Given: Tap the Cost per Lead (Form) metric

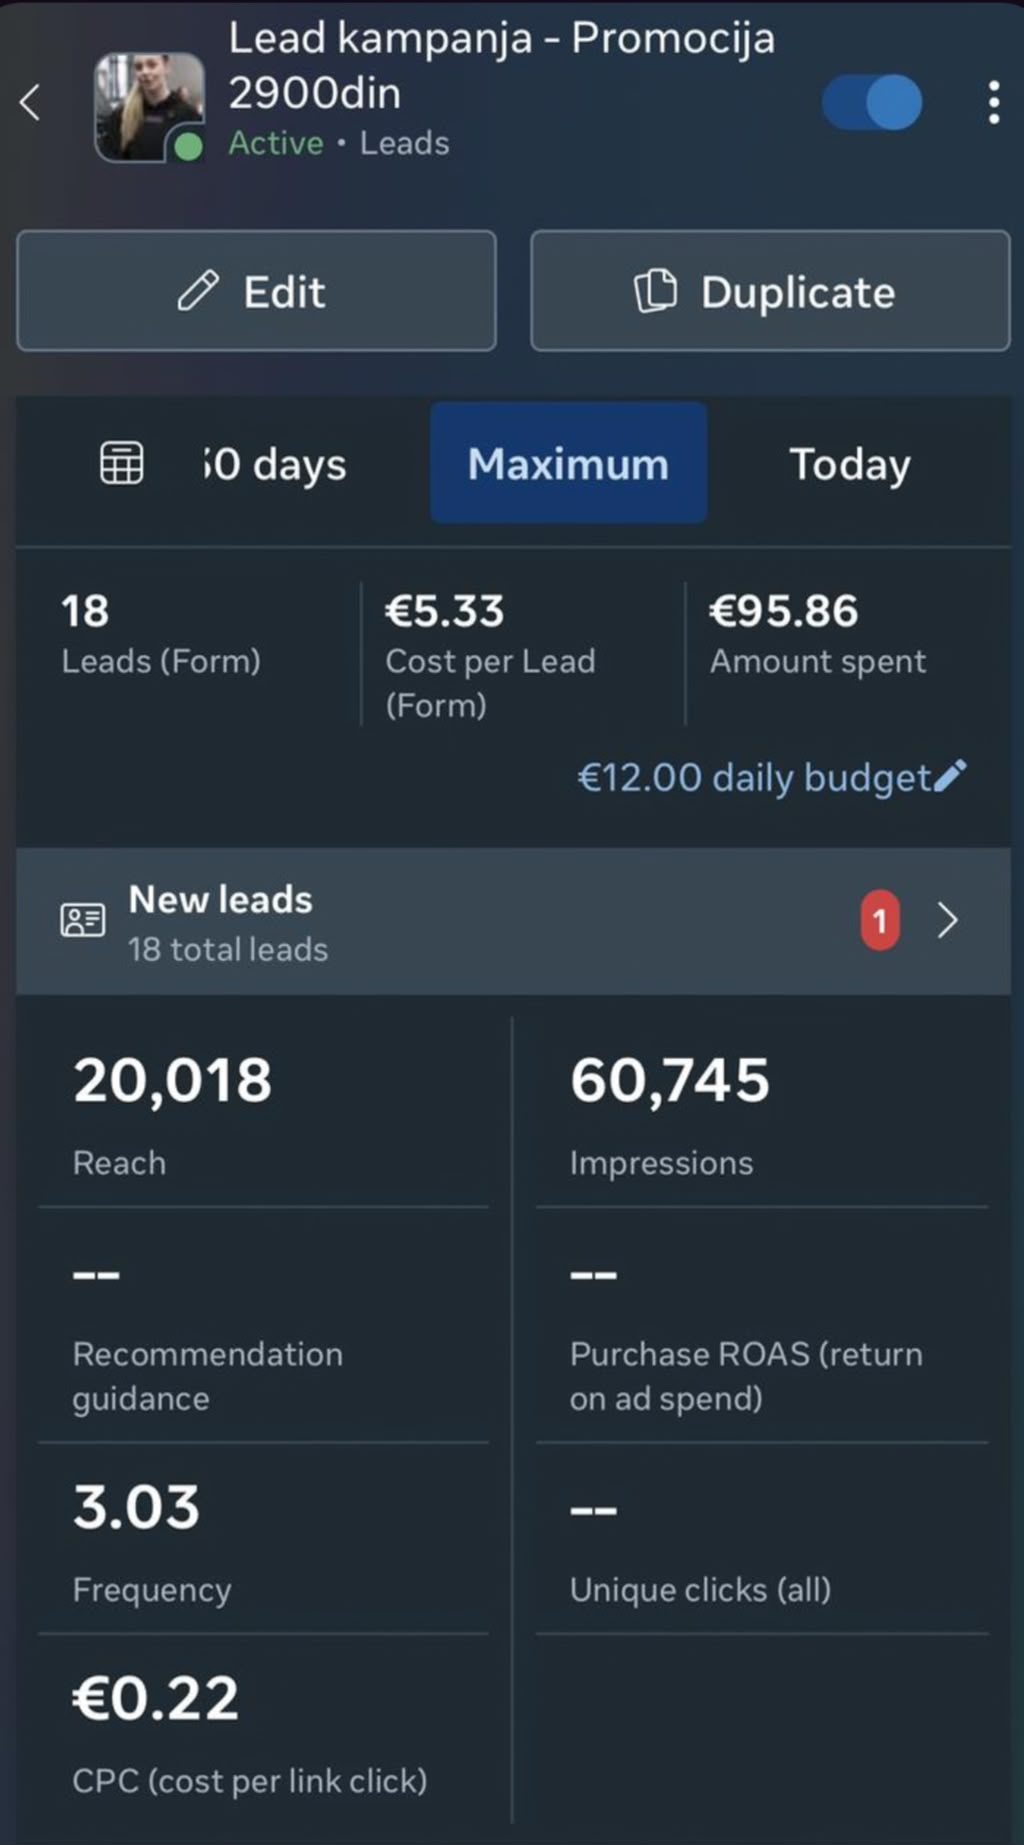Looking at the screenshot, I should point(520,654).
